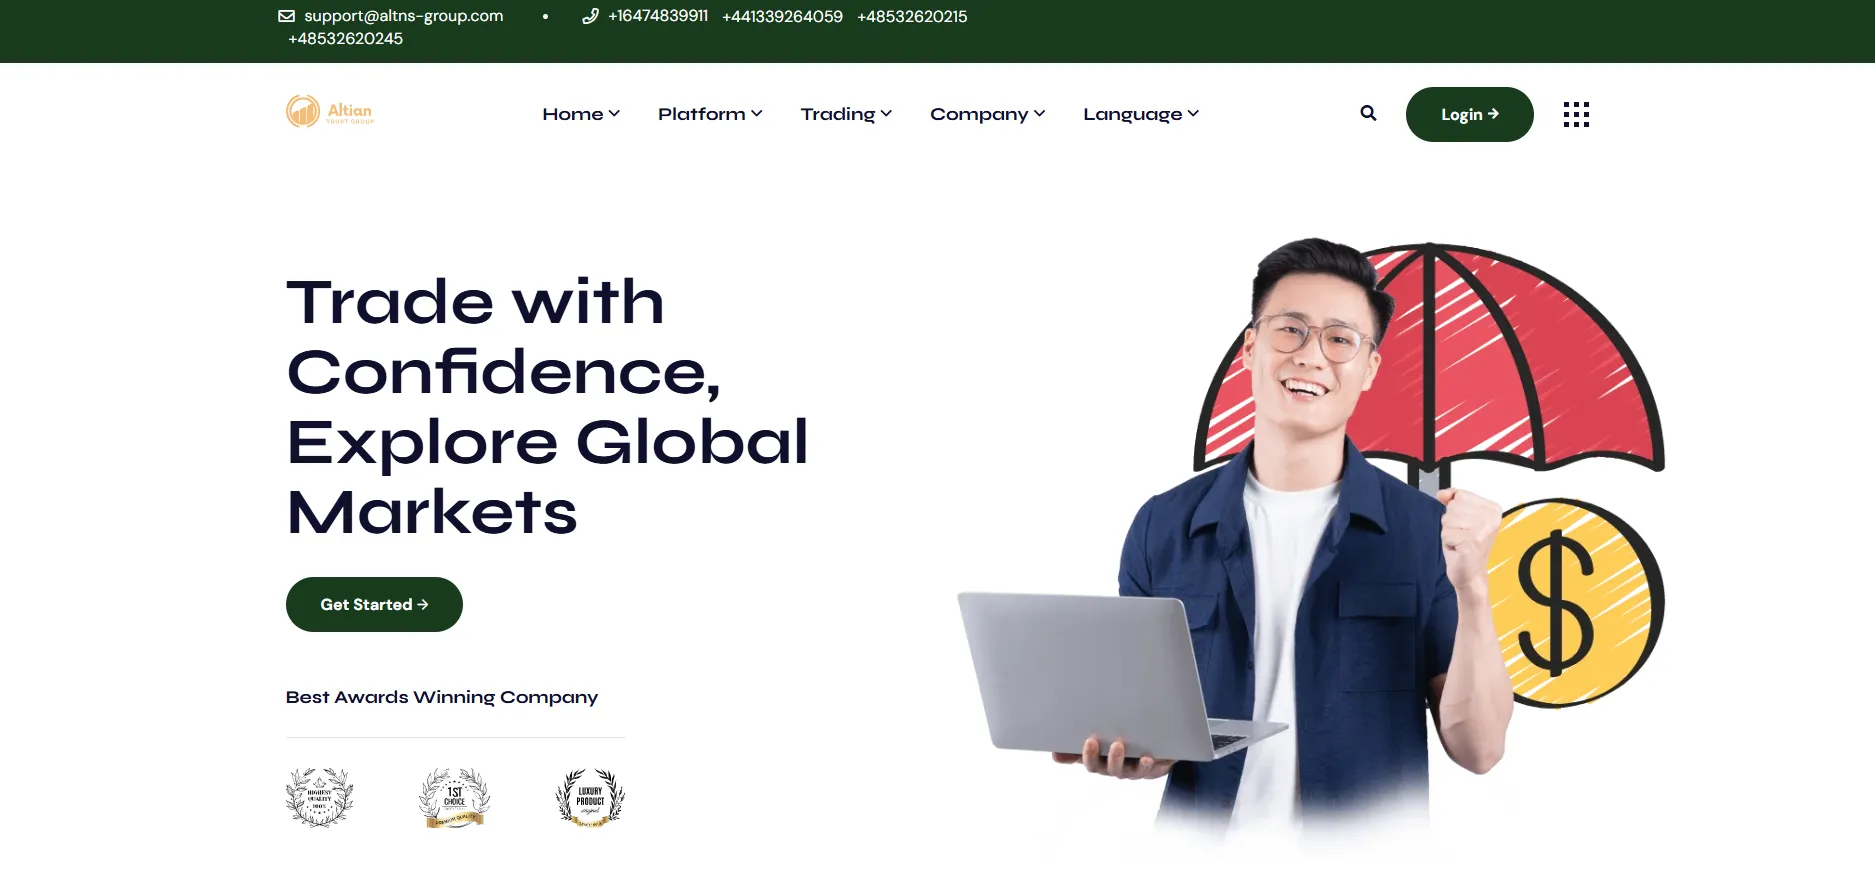Screen dimensions: 1875x887
Task: Click the Highest Quality award badge
Action: coord(319,797)
